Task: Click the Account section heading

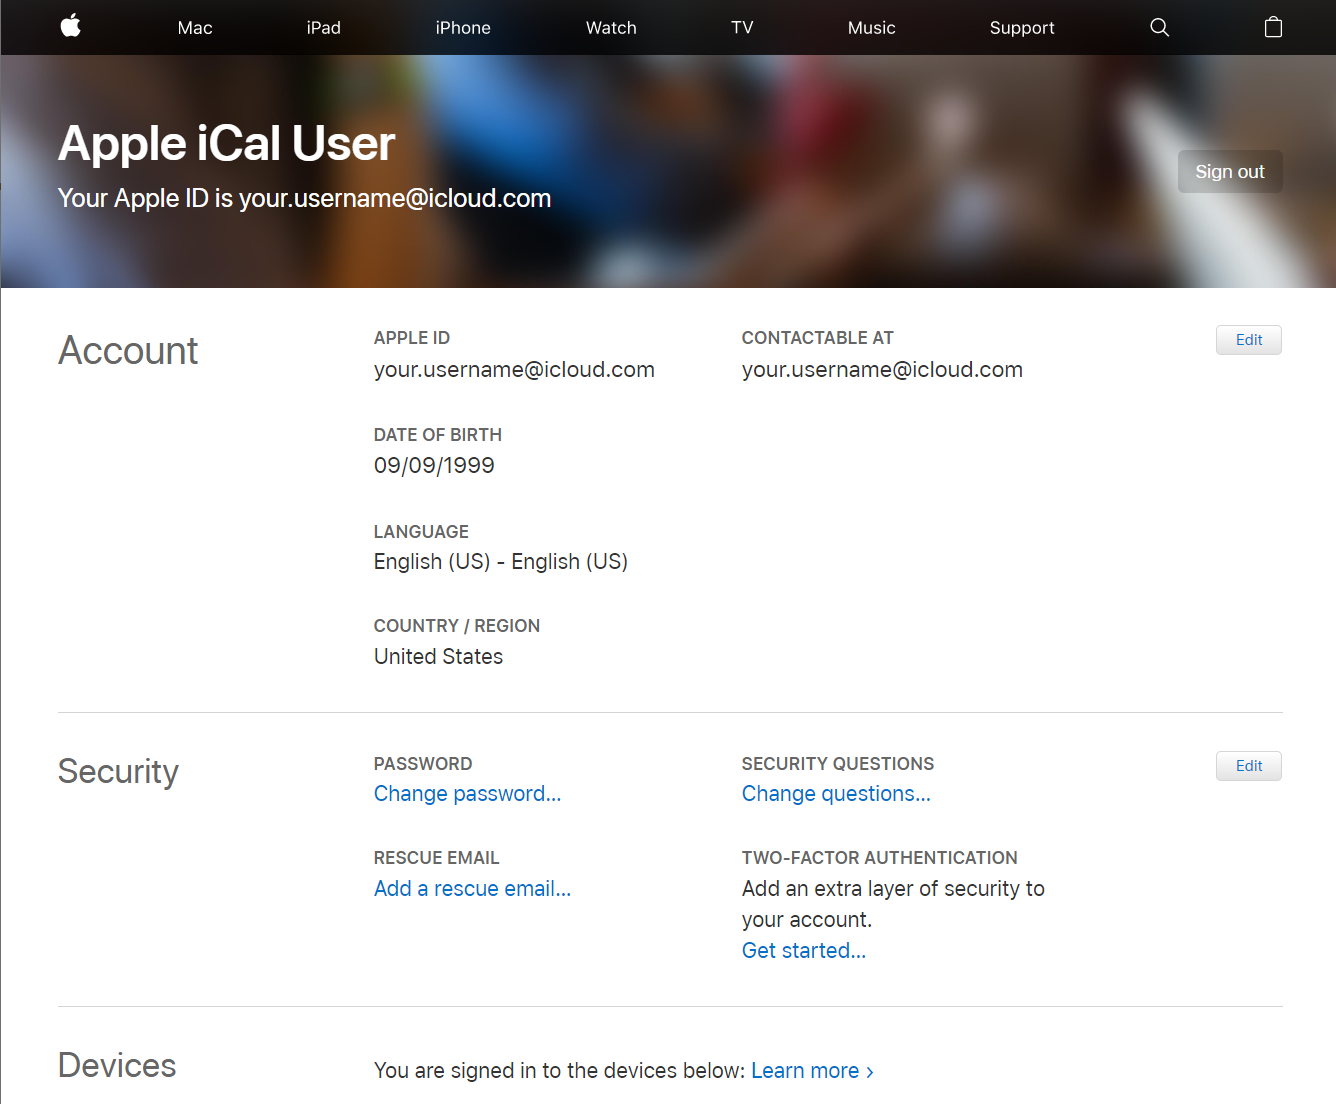Action: pos(128,351)
